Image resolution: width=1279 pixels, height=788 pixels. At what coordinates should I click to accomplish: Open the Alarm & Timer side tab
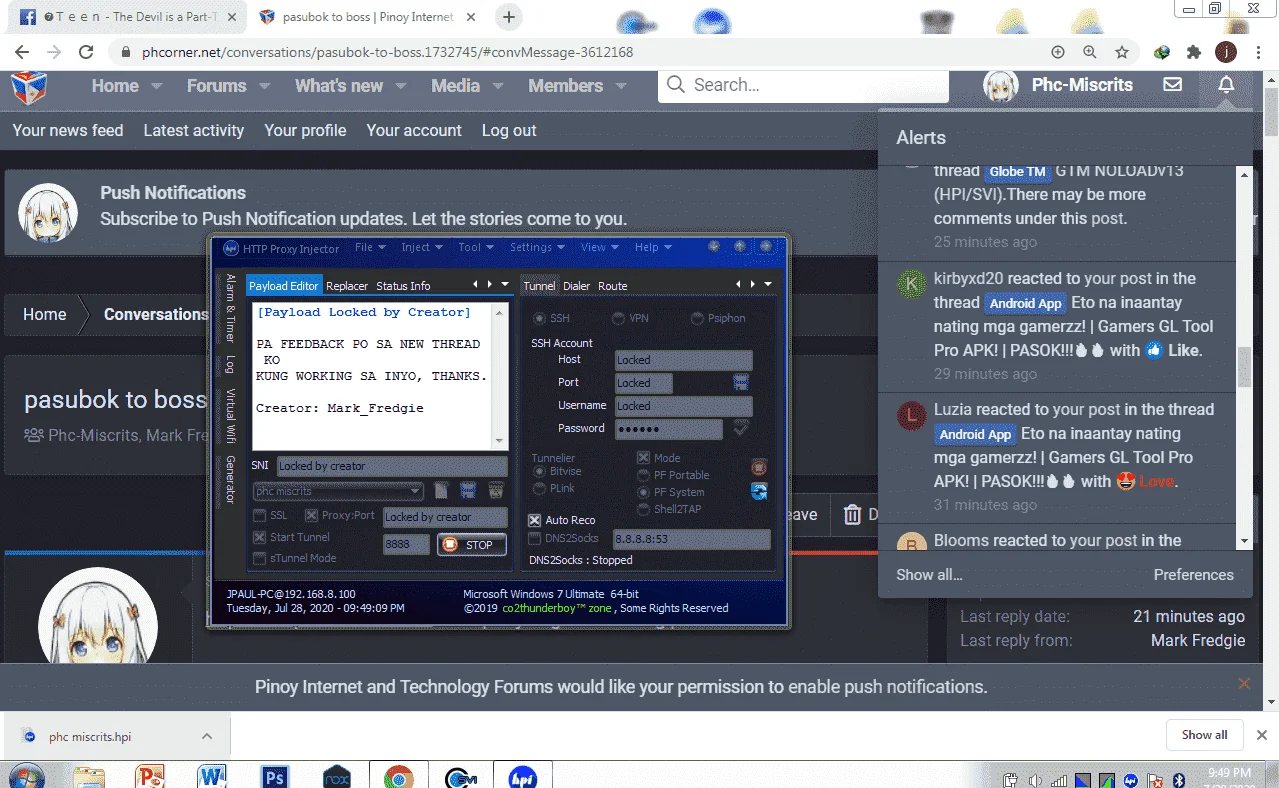click(230, 308)
